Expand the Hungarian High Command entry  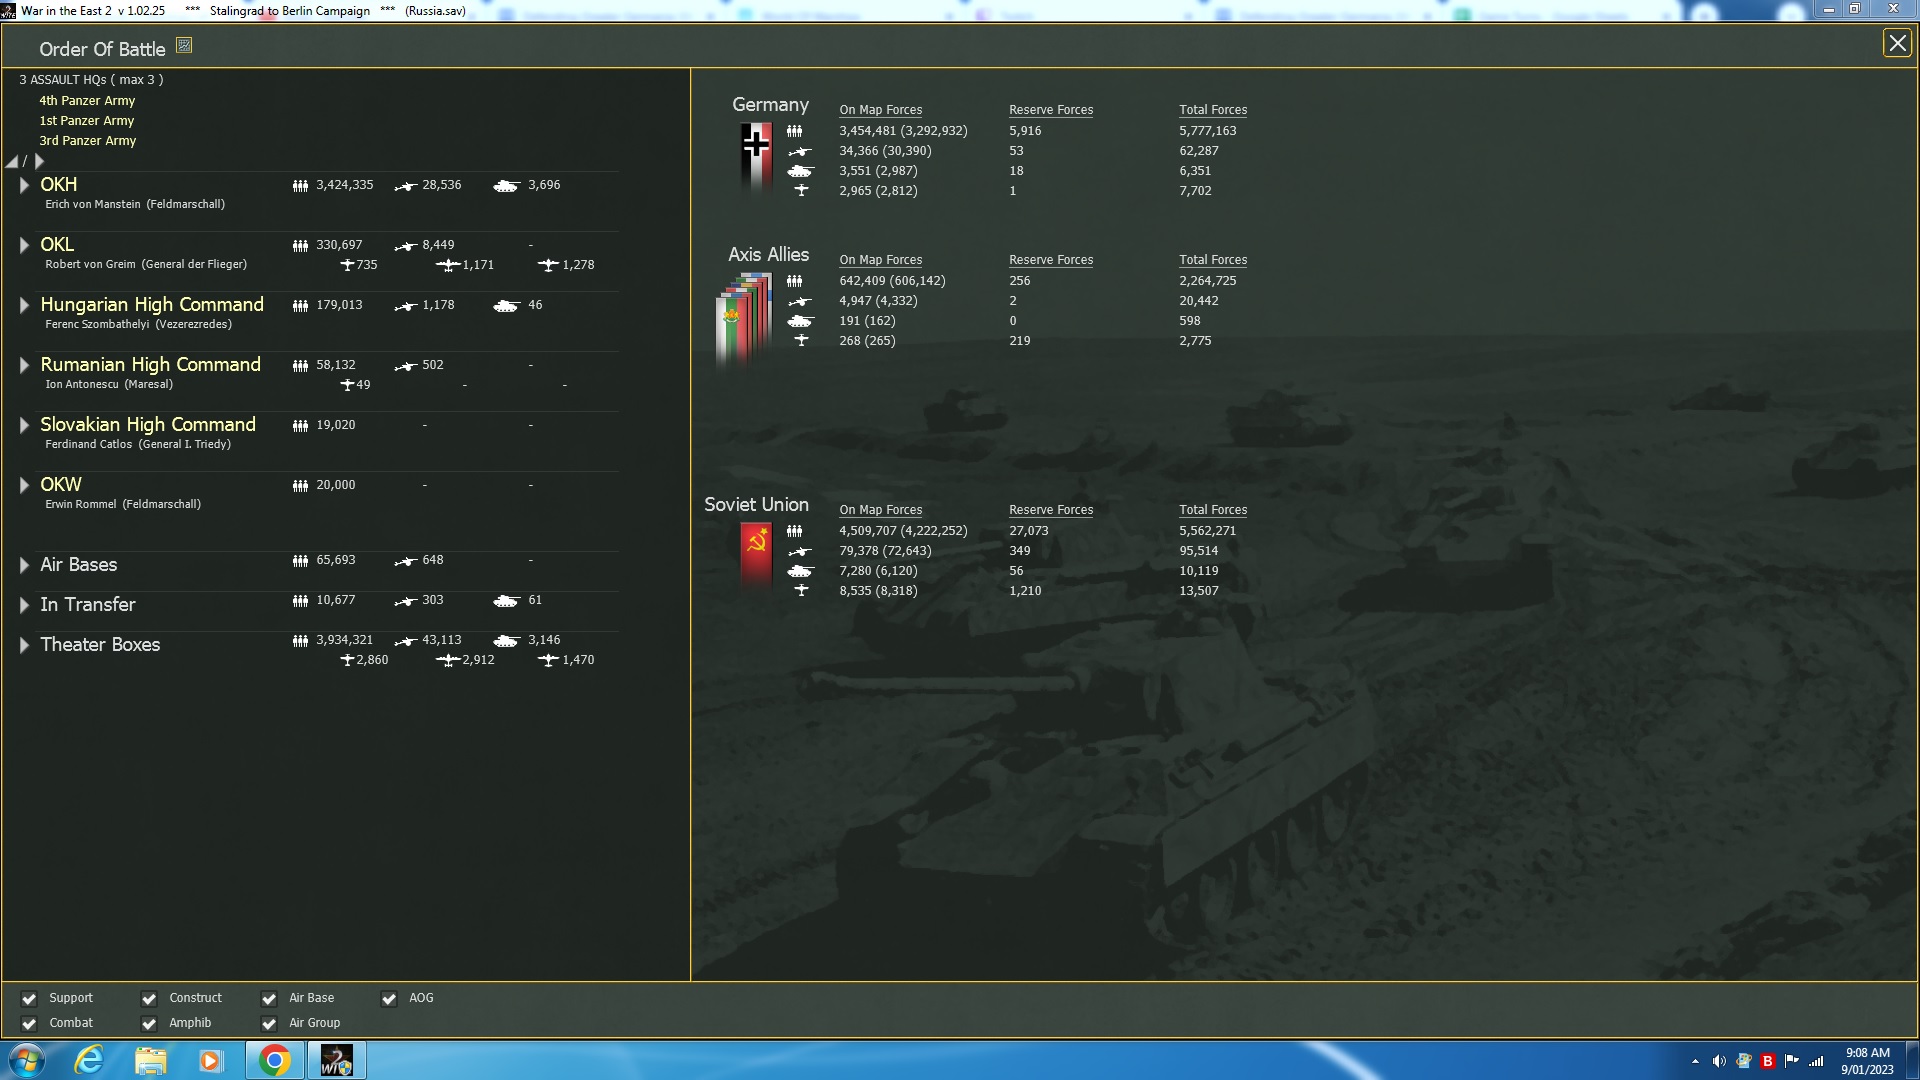[x=24, y=305]
